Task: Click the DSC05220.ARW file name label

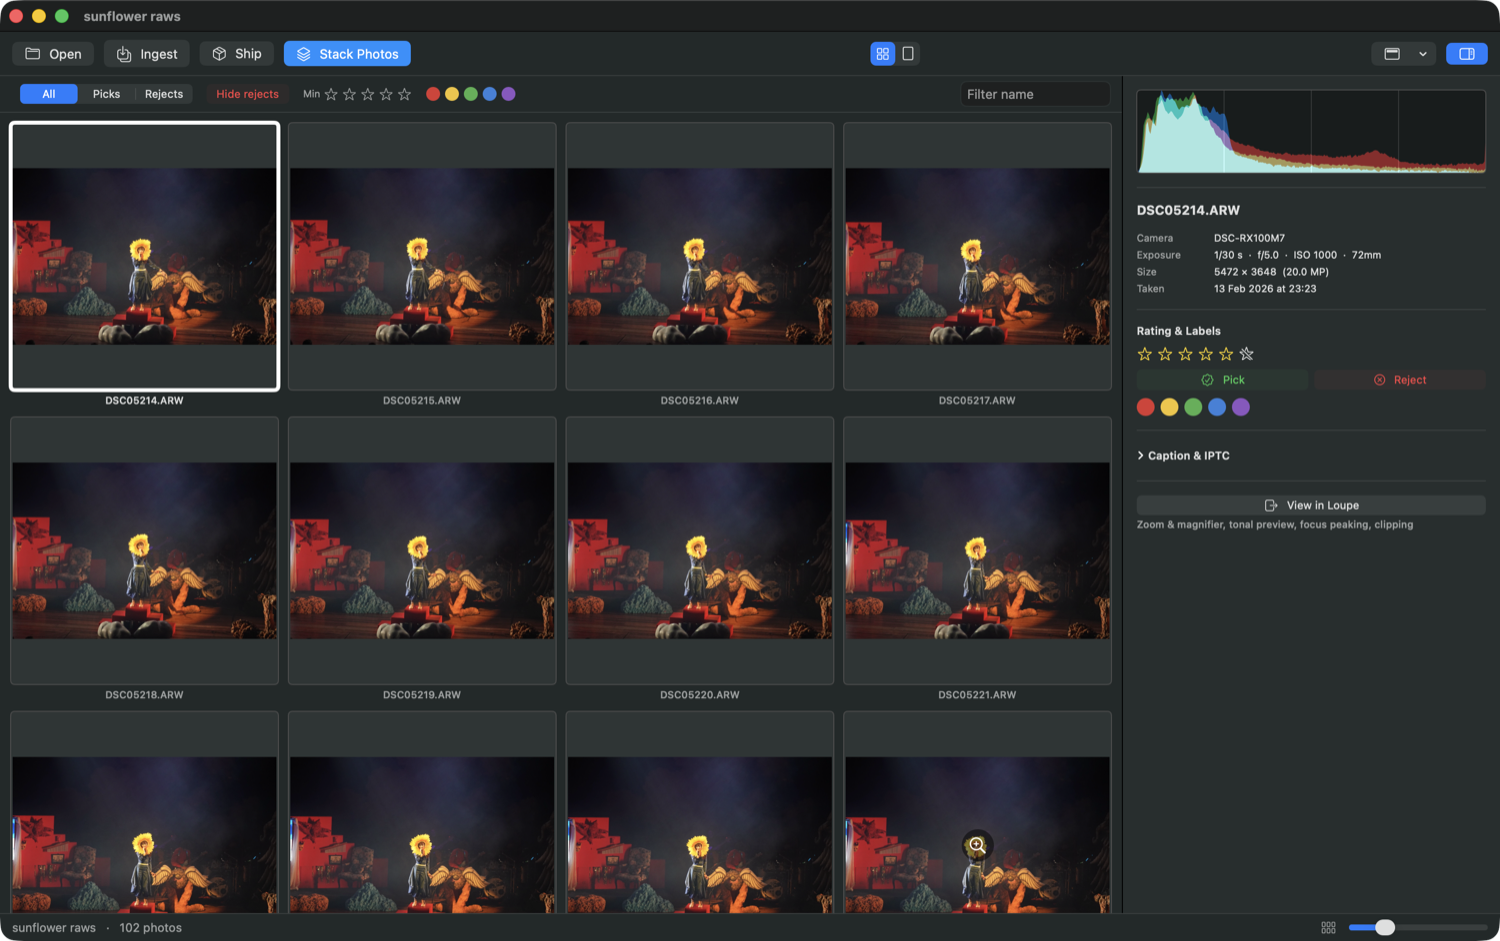Action: pos(700,695)
